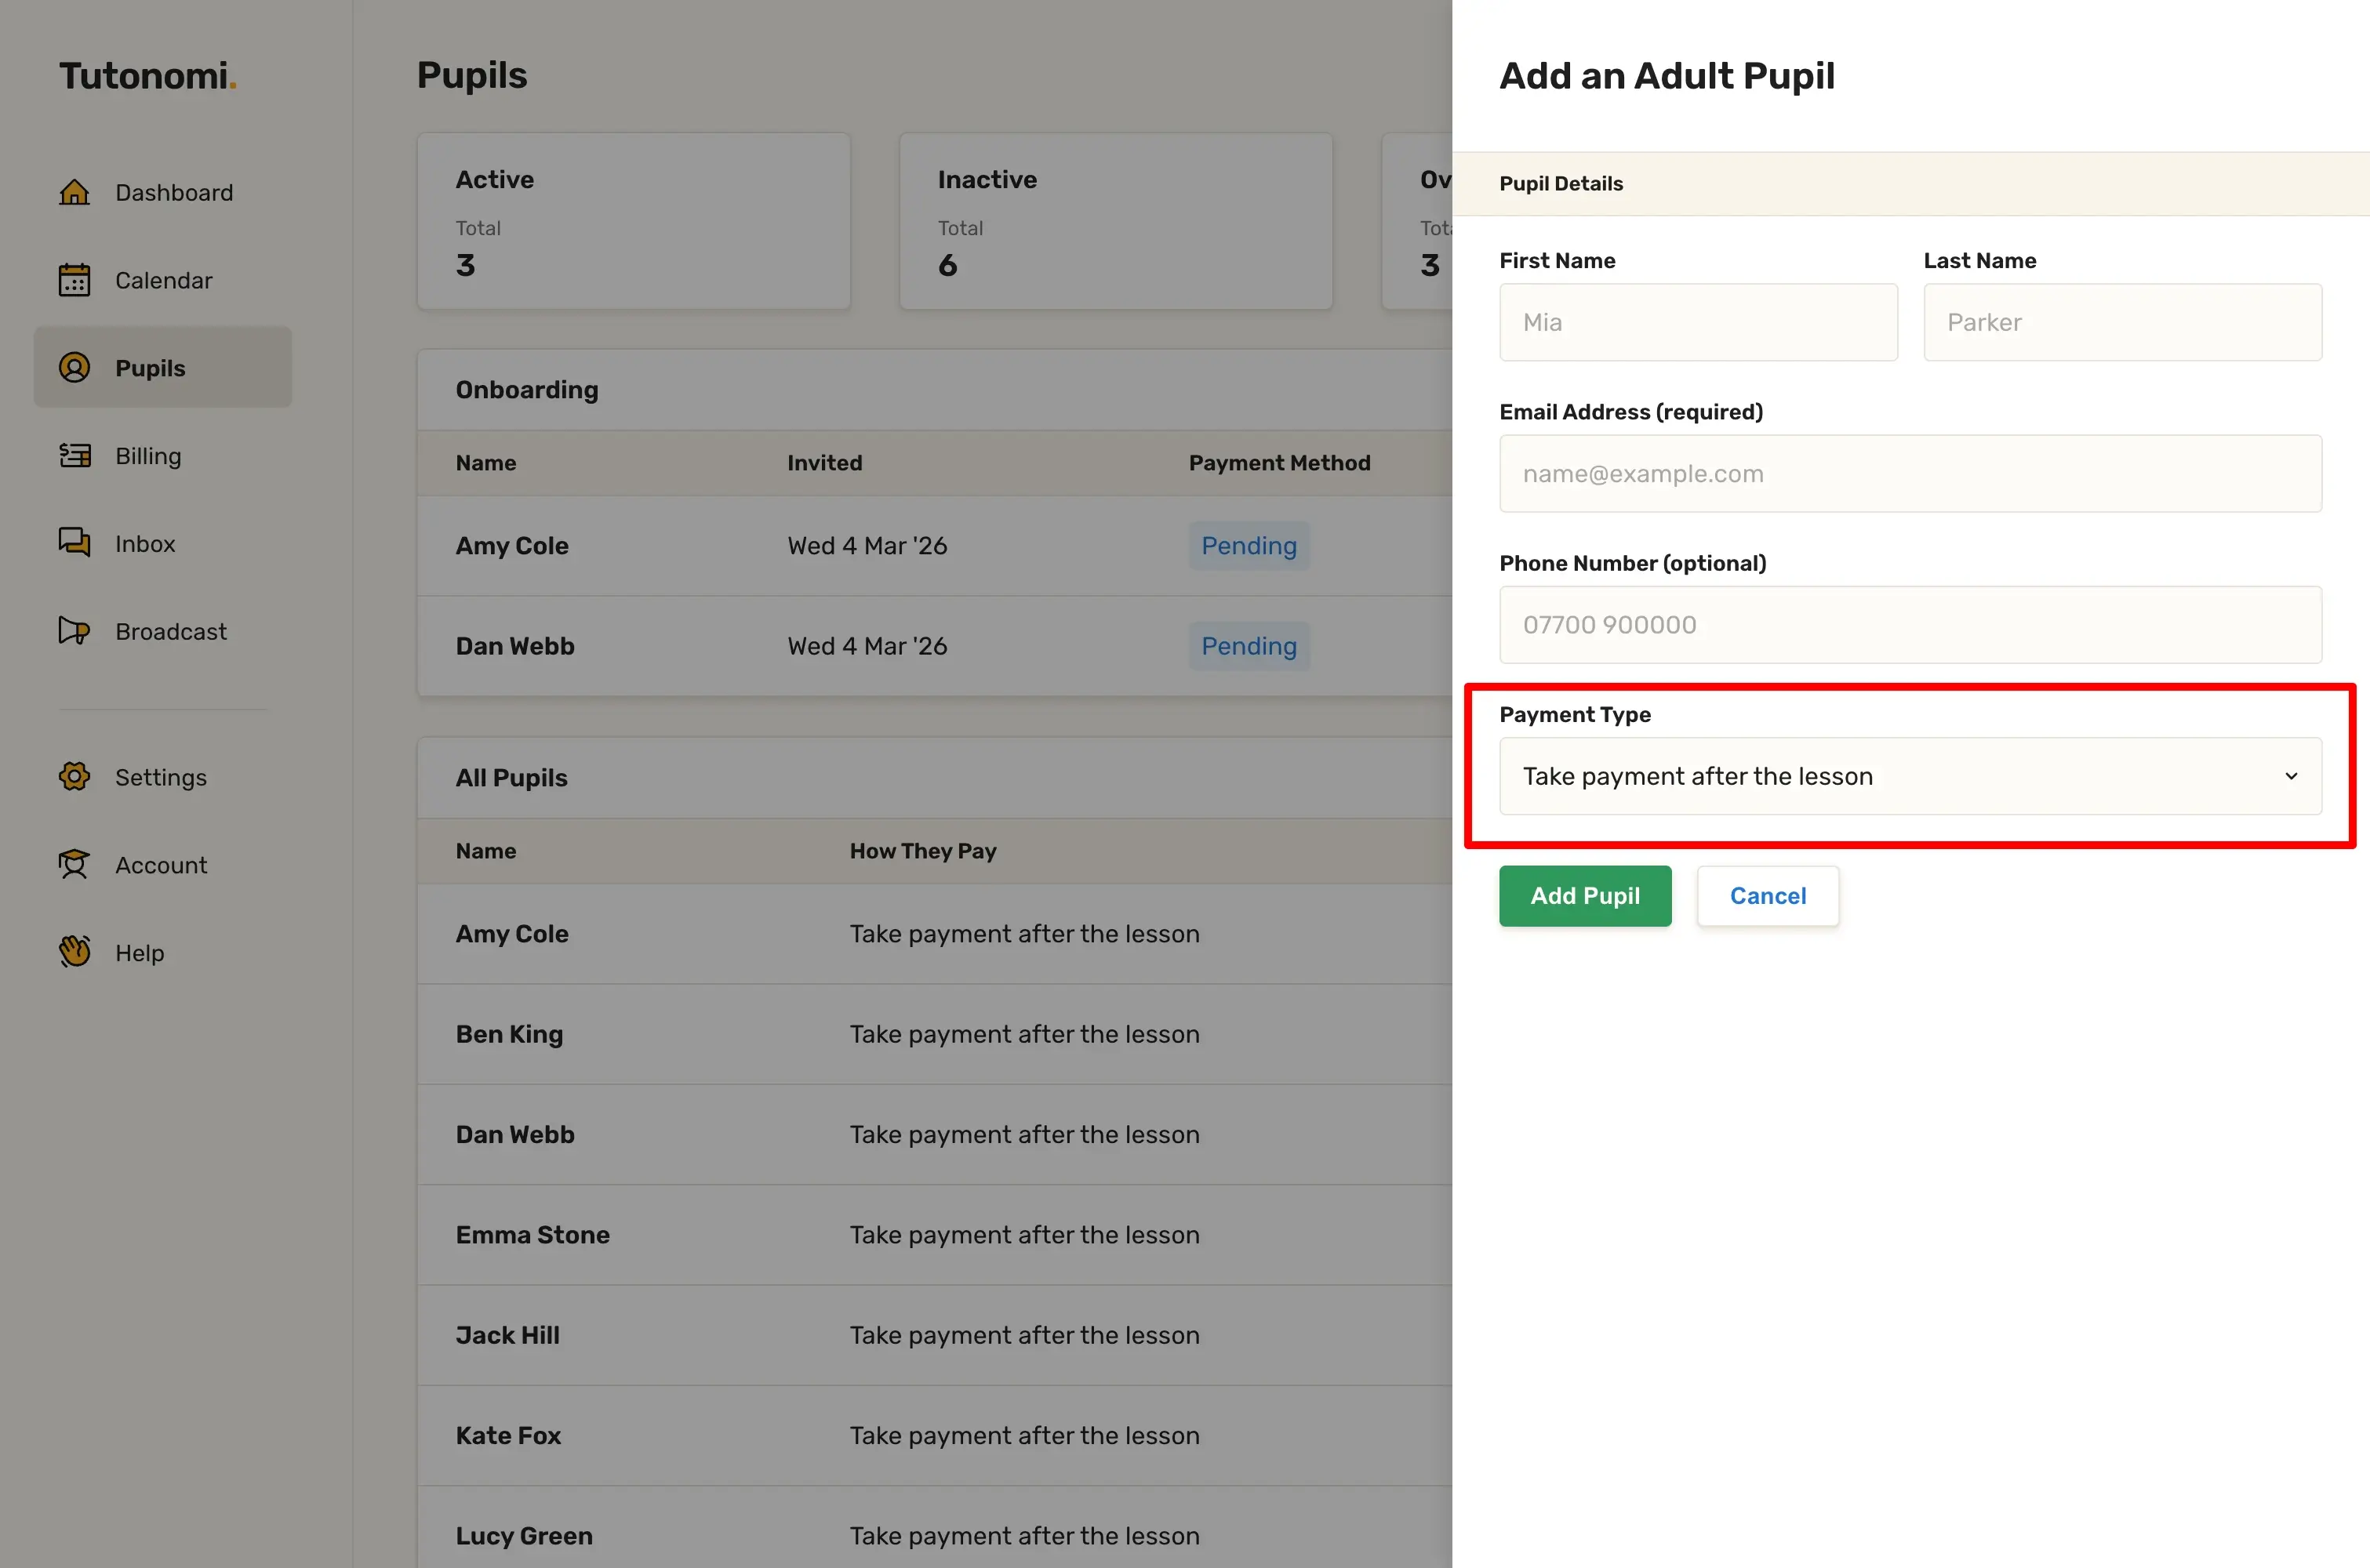Click the Dashboard house icon
The height and width of the screenshot is (1568, 2370).
click(74, 192)
